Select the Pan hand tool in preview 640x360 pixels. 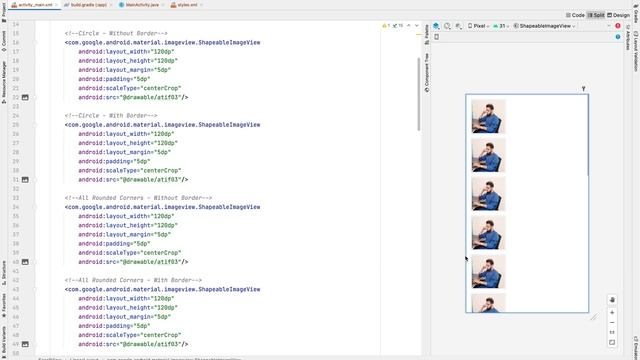tap(612, 300)
